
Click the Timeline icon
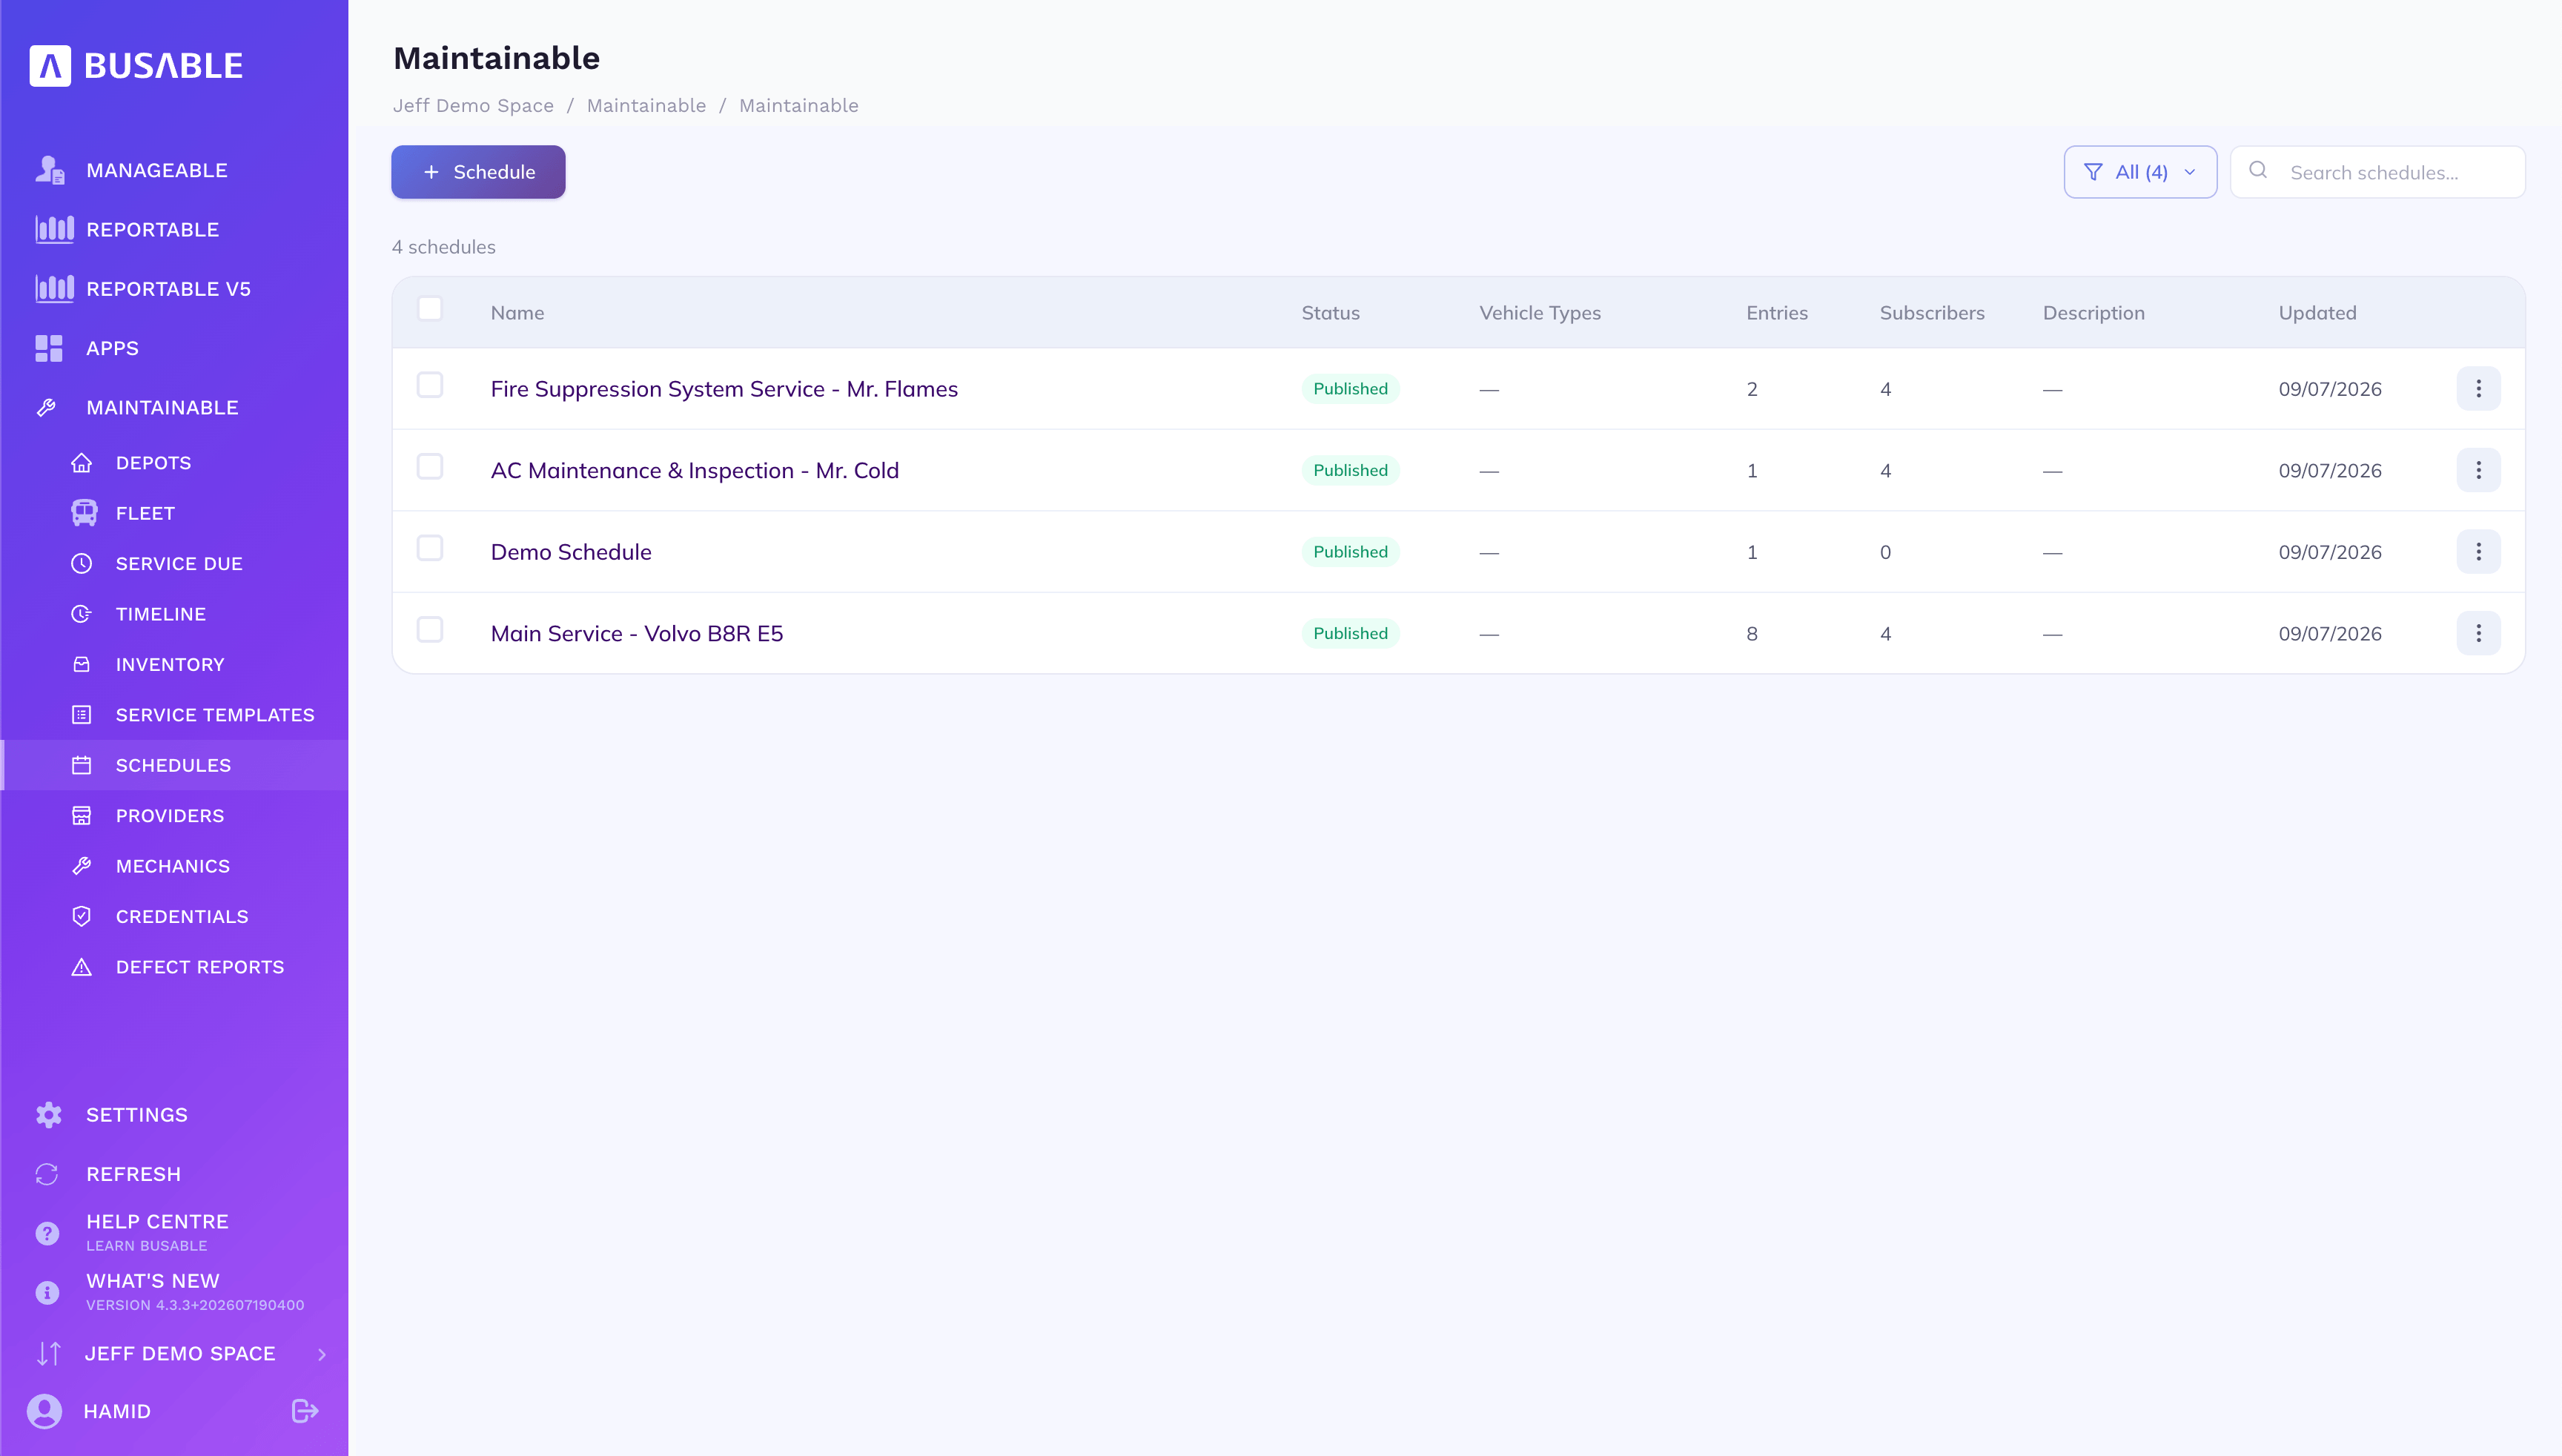click(x=82, y=614)
